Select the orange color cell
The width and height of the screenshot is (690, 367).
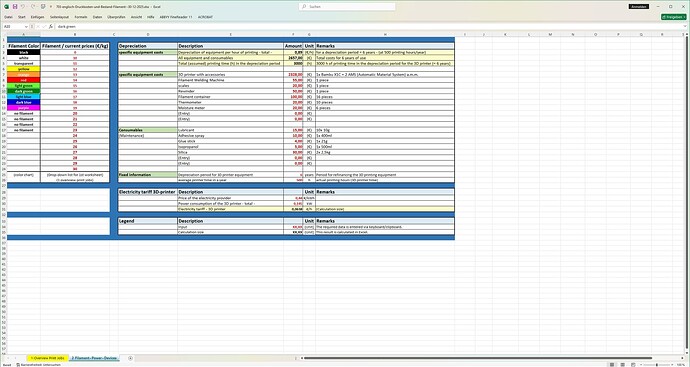[x=24, y=75]
